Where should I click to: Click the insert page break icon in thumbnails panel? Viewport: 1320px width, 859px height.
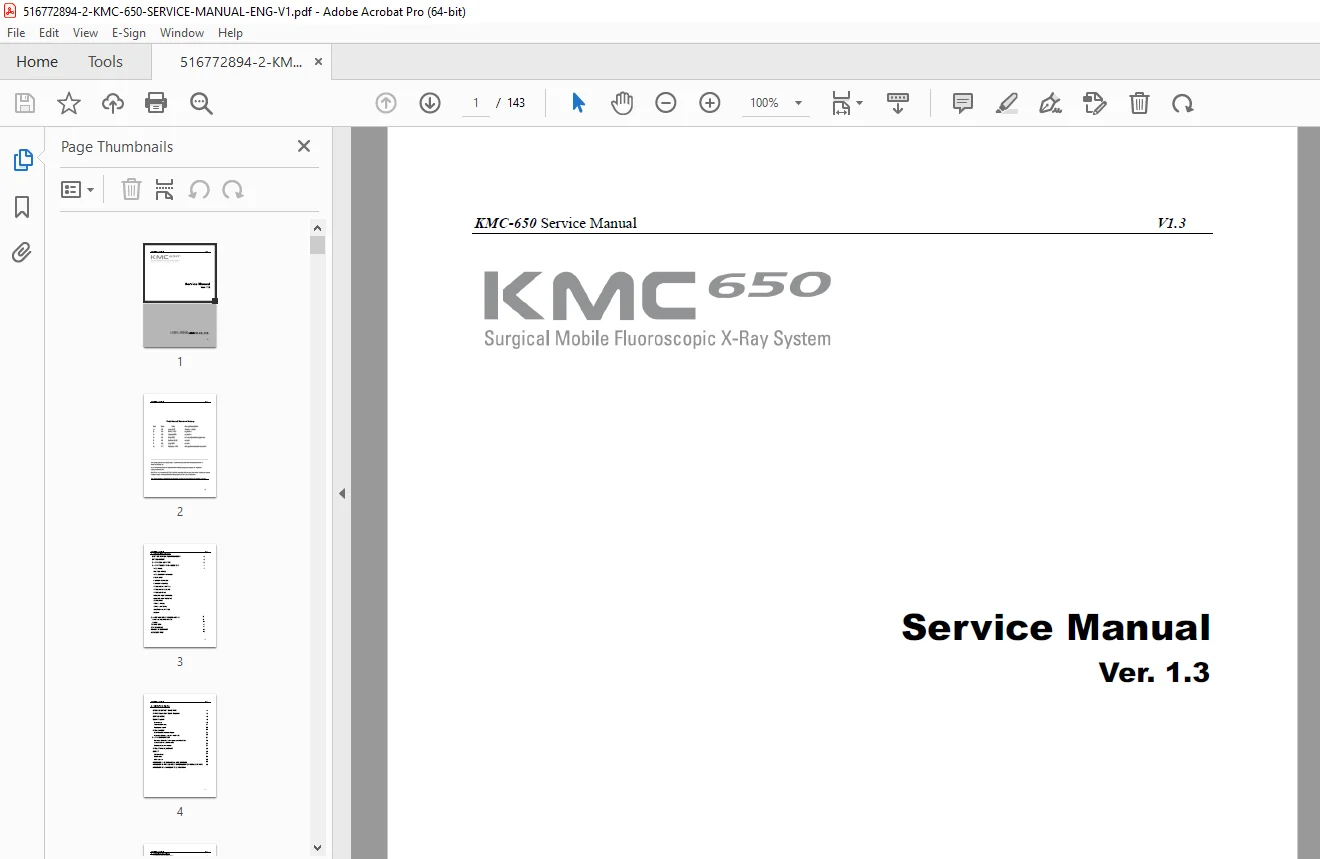tap(165, 190)
